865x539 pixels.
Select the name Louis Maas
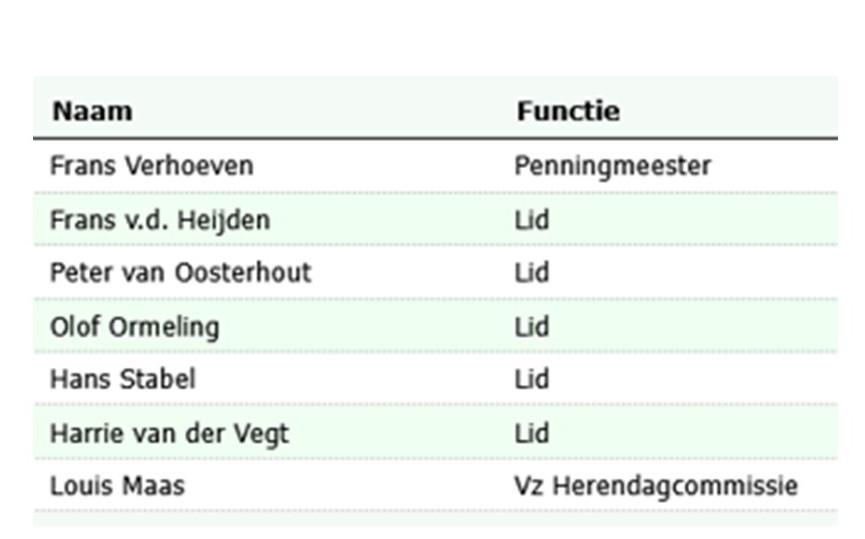coord(117,487)
